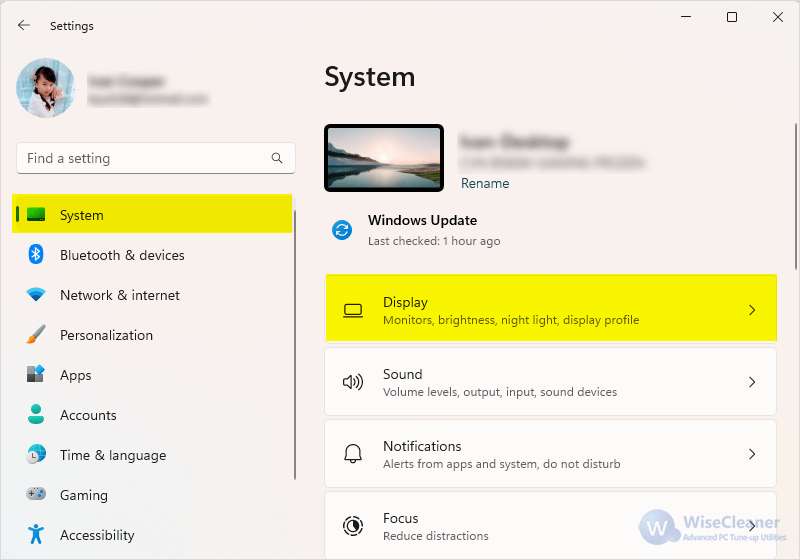Click the Sound speaker icon

point(353,381)
